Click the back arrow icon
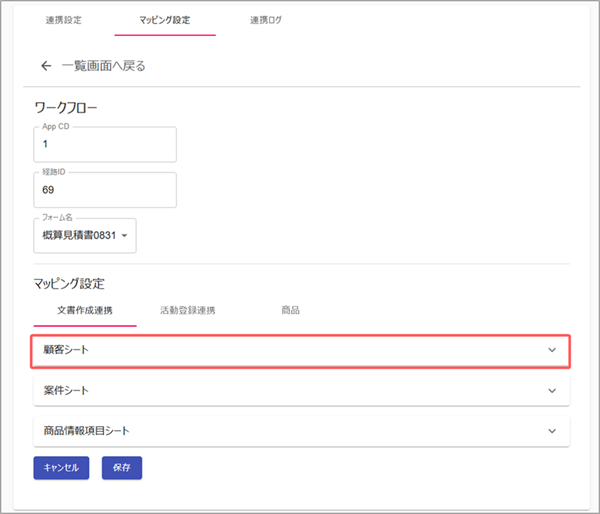Viewport: 600px width, 514px height. click(45, 66)
